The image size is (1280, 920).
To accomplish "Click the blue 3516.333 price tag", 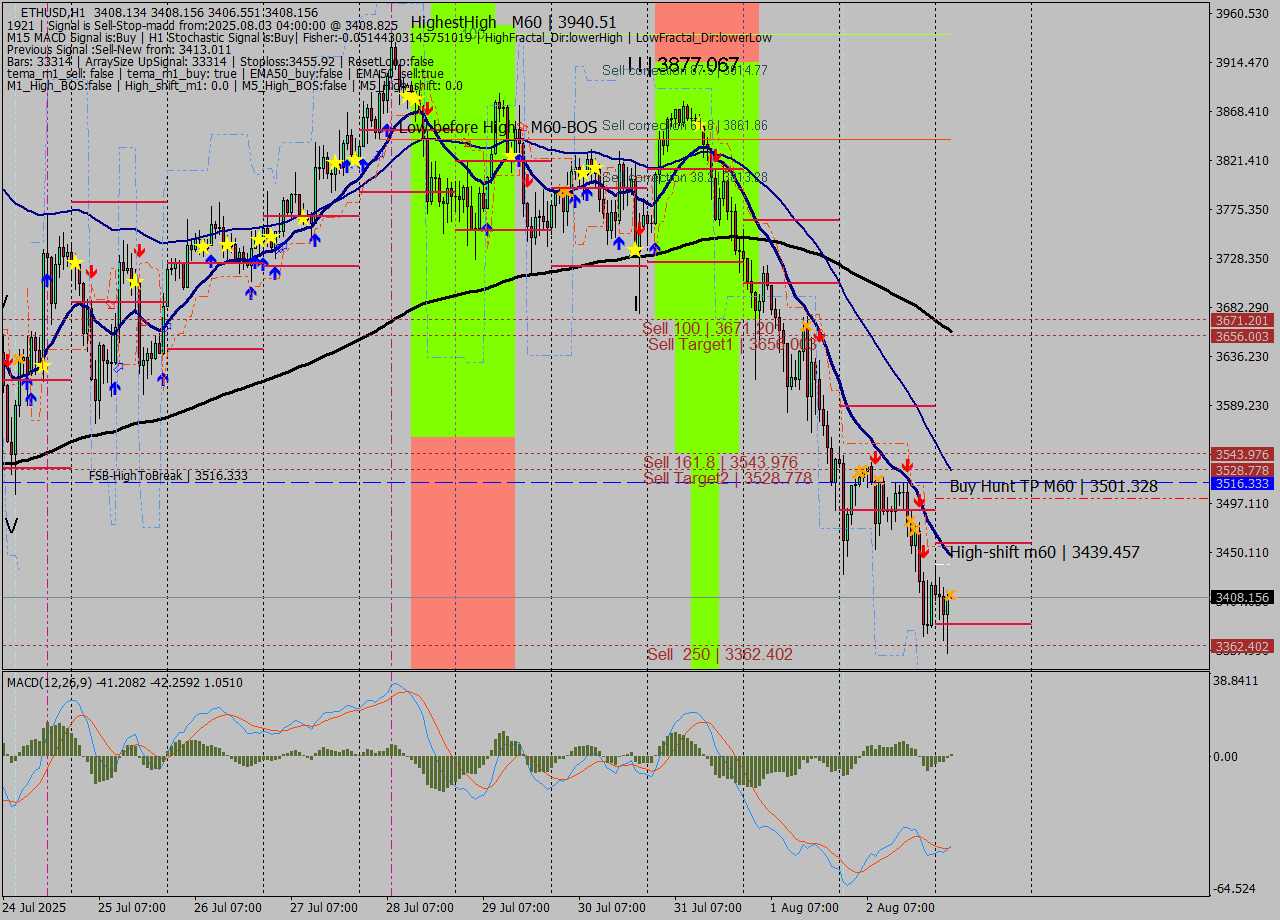I will 1241,484.
